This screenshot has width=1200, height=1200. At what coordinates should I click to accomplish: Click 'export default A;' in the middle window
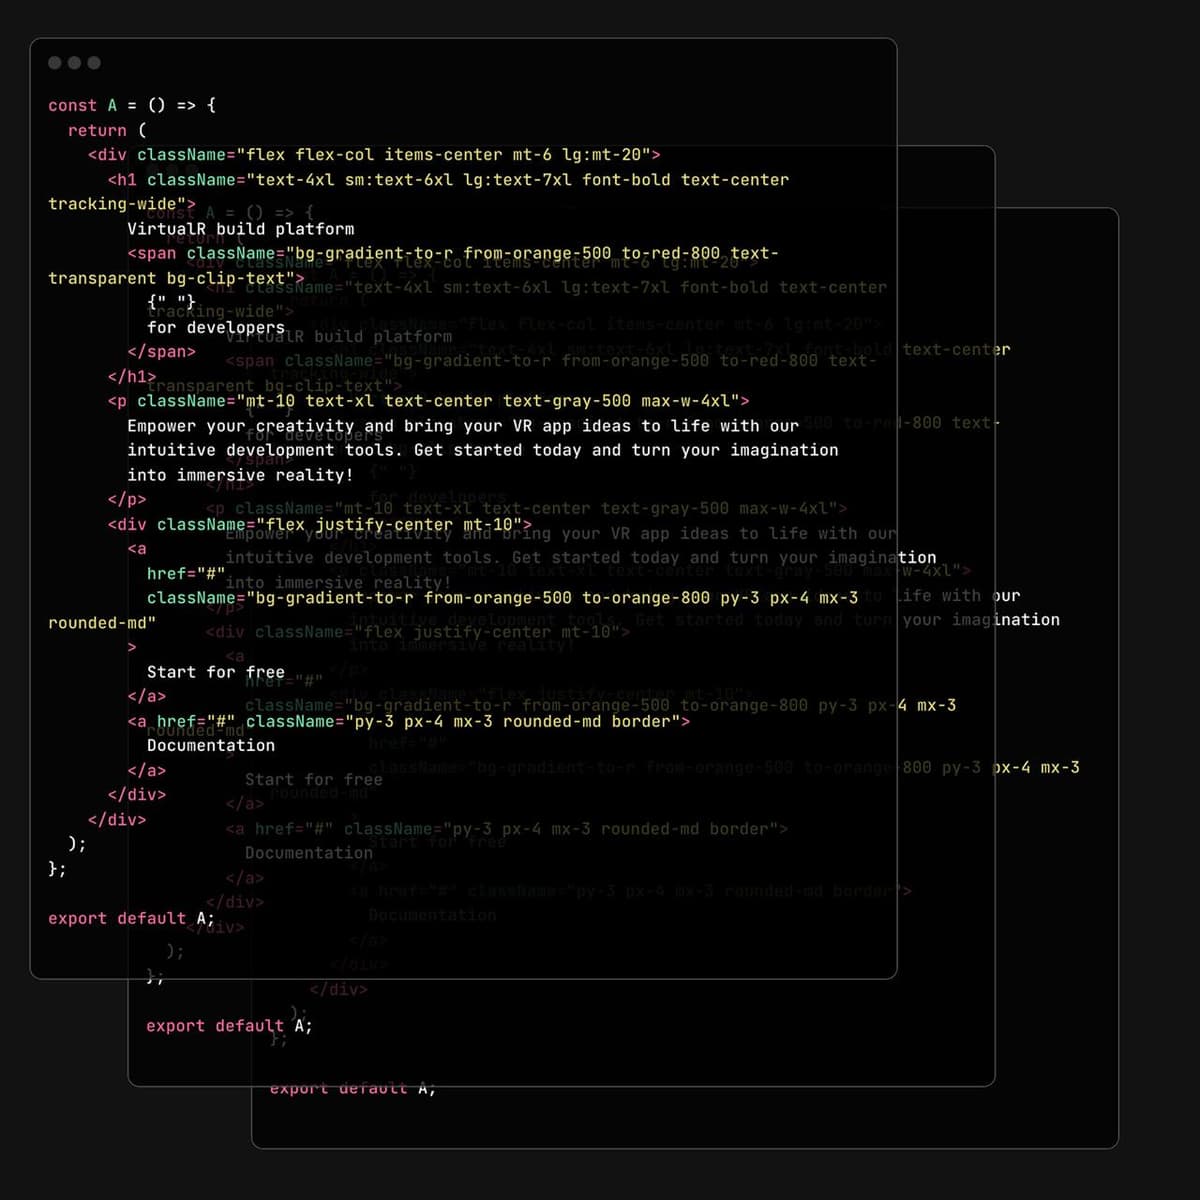tap(229, 1026)
